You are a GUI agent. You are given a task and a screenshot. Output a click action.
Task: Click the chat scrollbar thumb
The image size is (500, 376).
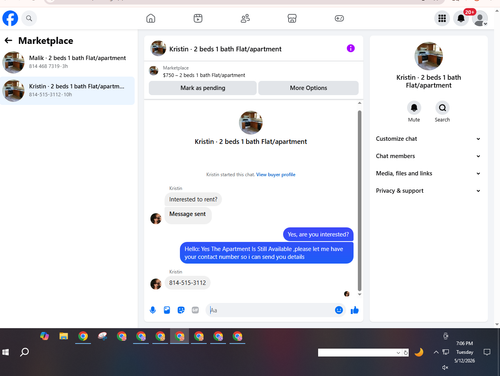(359, 201)
